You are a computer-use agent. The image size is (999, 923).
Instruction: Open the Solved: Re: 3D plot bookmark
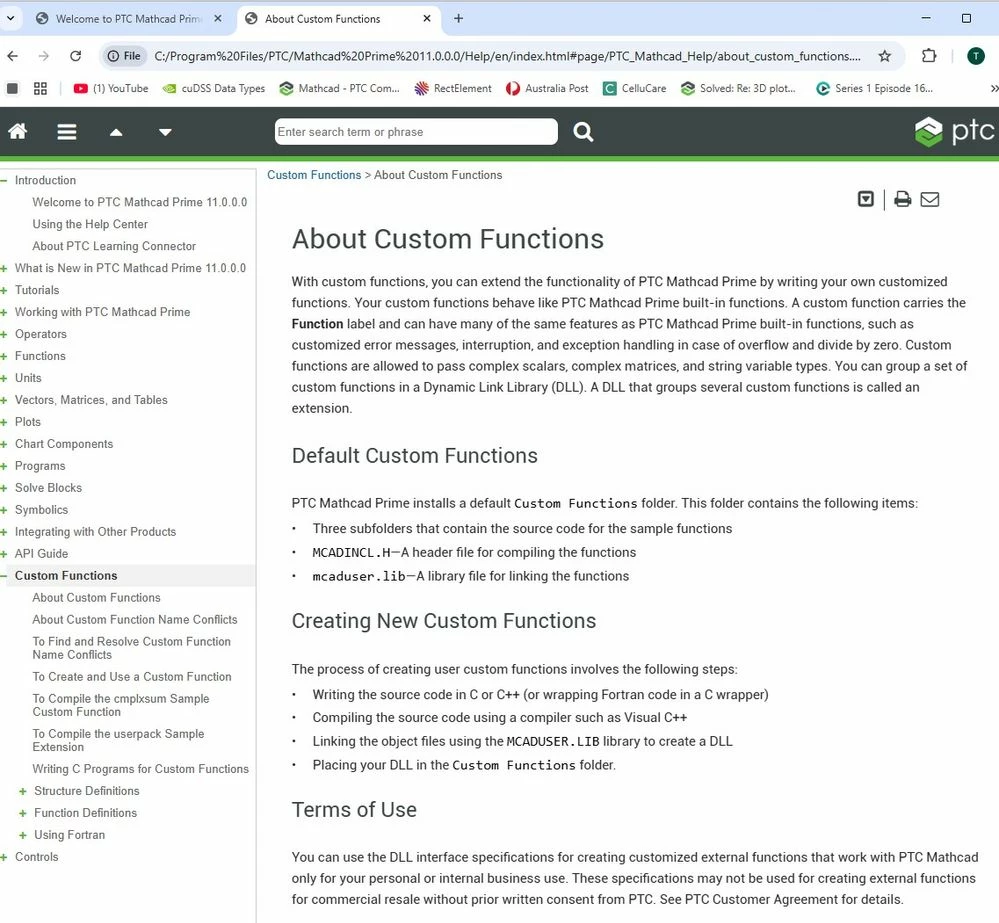(x=738, y=89)
